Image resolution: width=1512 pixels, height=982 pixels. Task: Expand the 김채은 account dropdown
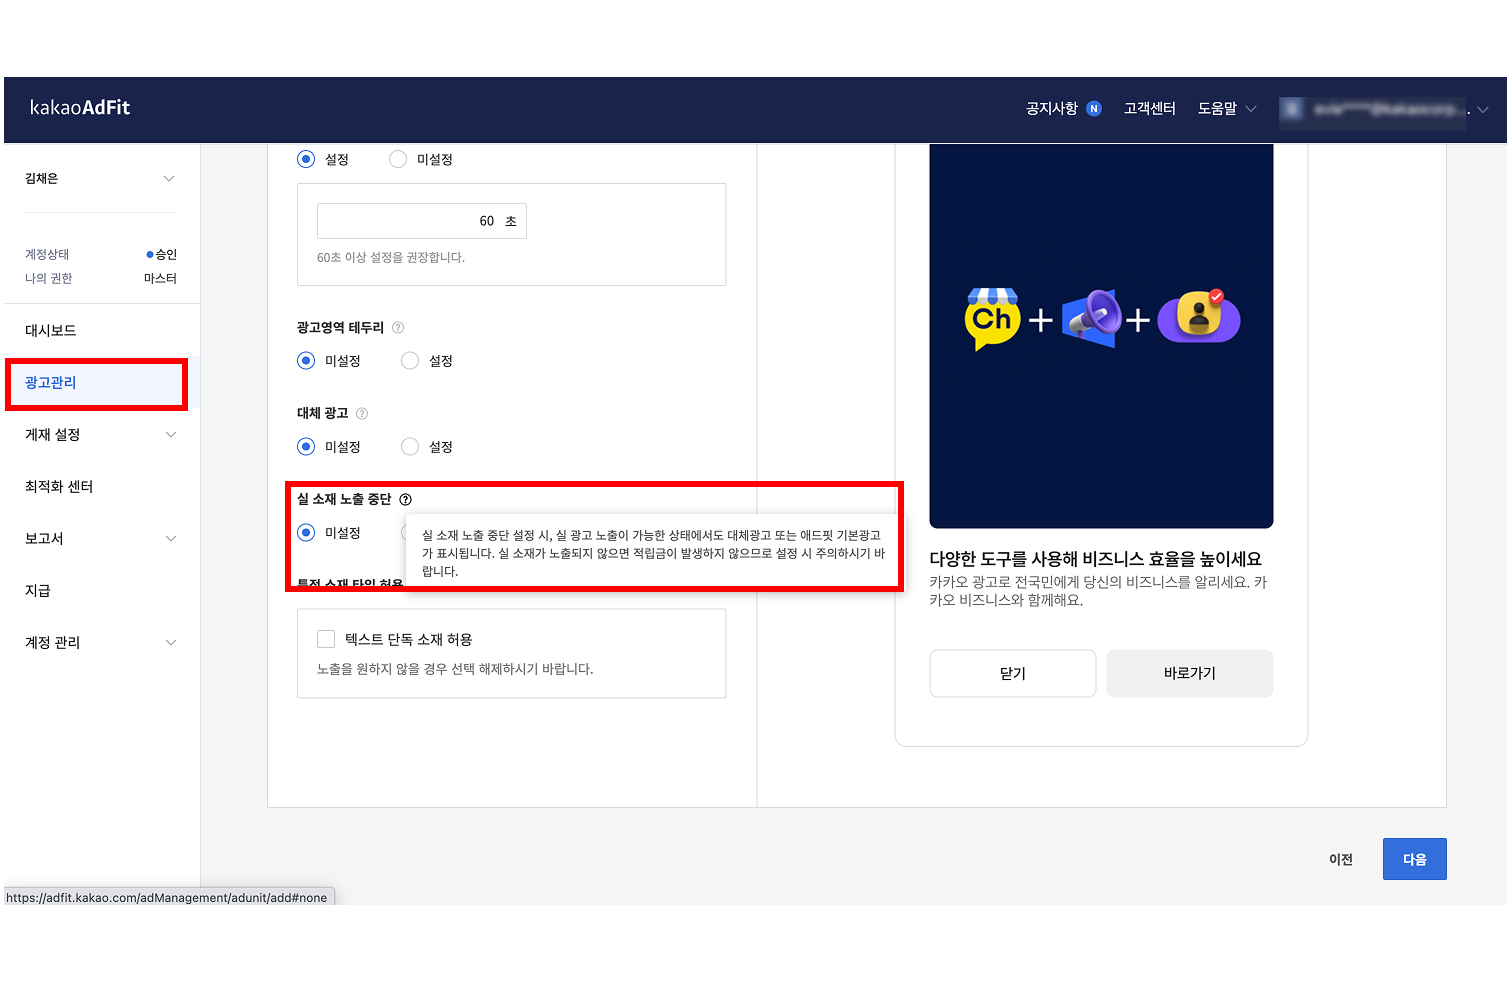click(169, 179)
